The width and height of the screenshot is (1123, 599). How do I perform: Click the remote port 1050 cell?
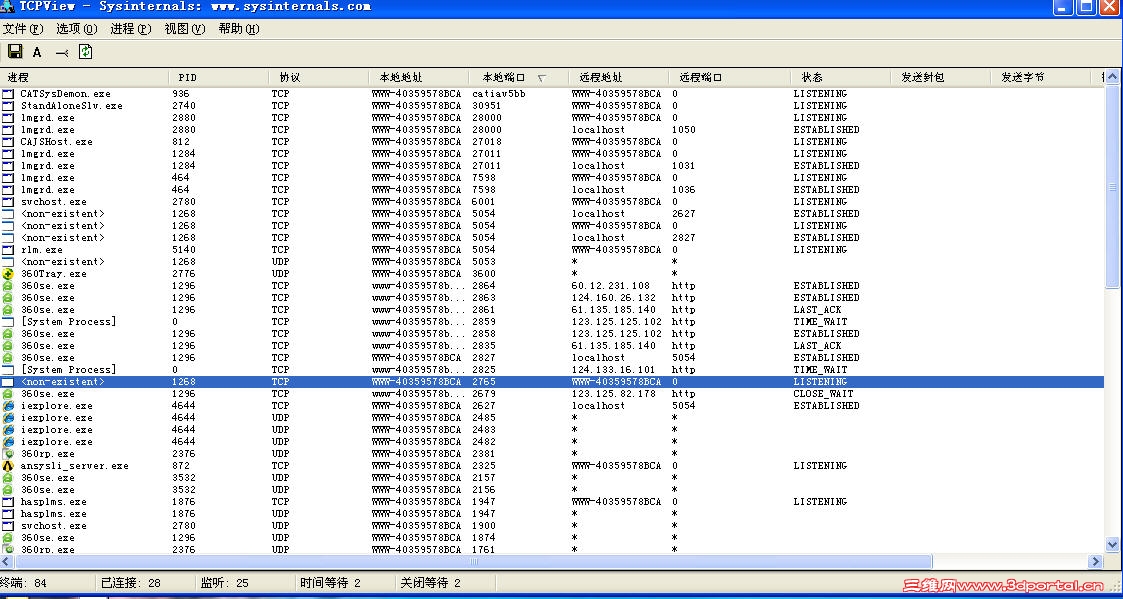(x=684, y=130)
